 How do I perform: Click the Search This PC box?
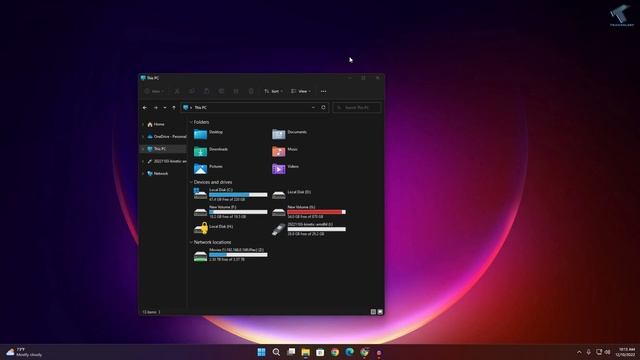pyautogui.click(x=357, y=108)
